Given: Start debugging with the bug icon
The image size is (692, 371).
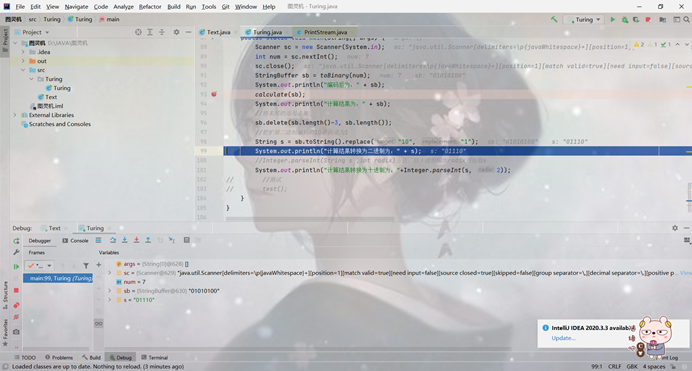Looking at the screenshot, I should pyautogui.click(x=624, y=19).
